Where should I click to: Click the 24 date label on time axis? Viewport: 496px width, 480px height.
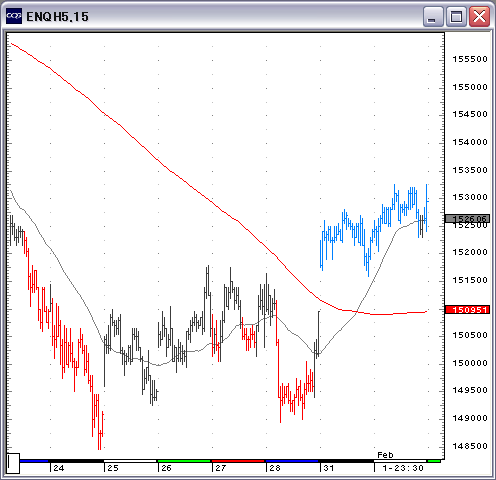point(59,468)
